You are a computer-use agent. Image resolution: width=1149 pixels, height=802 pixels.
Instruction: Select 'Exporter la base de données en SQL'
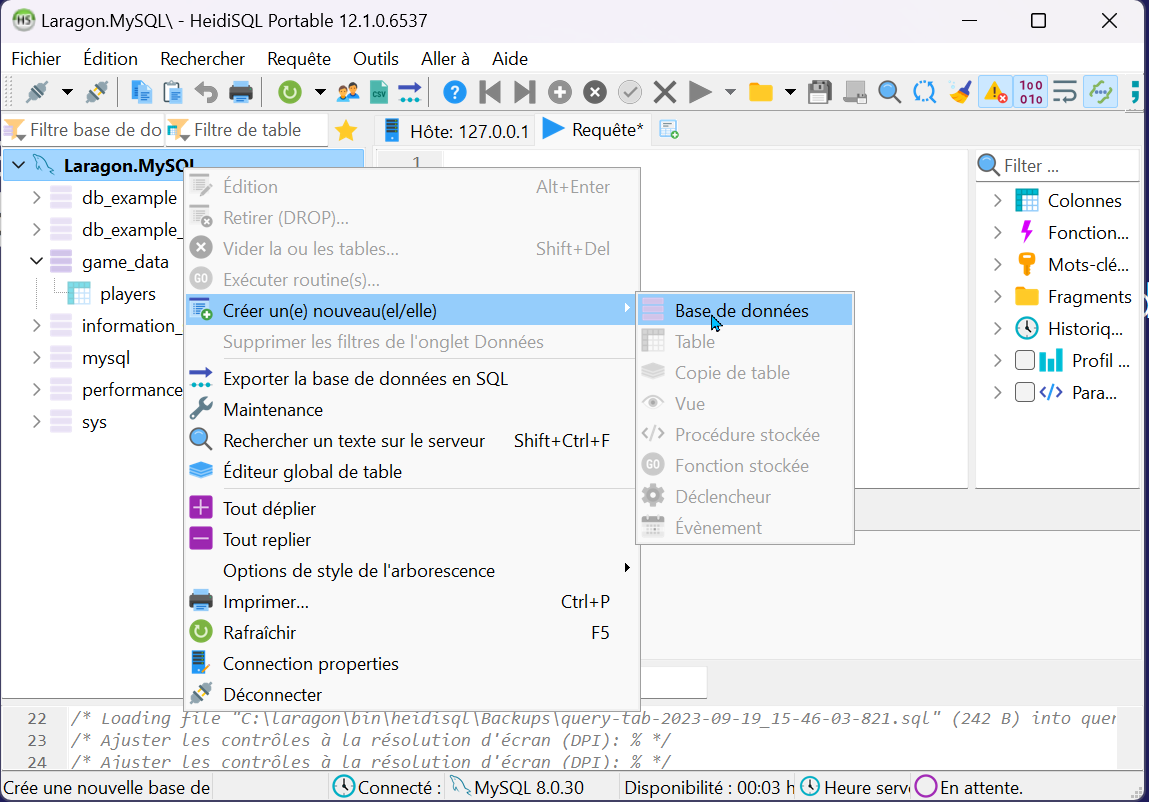[365, 379]
